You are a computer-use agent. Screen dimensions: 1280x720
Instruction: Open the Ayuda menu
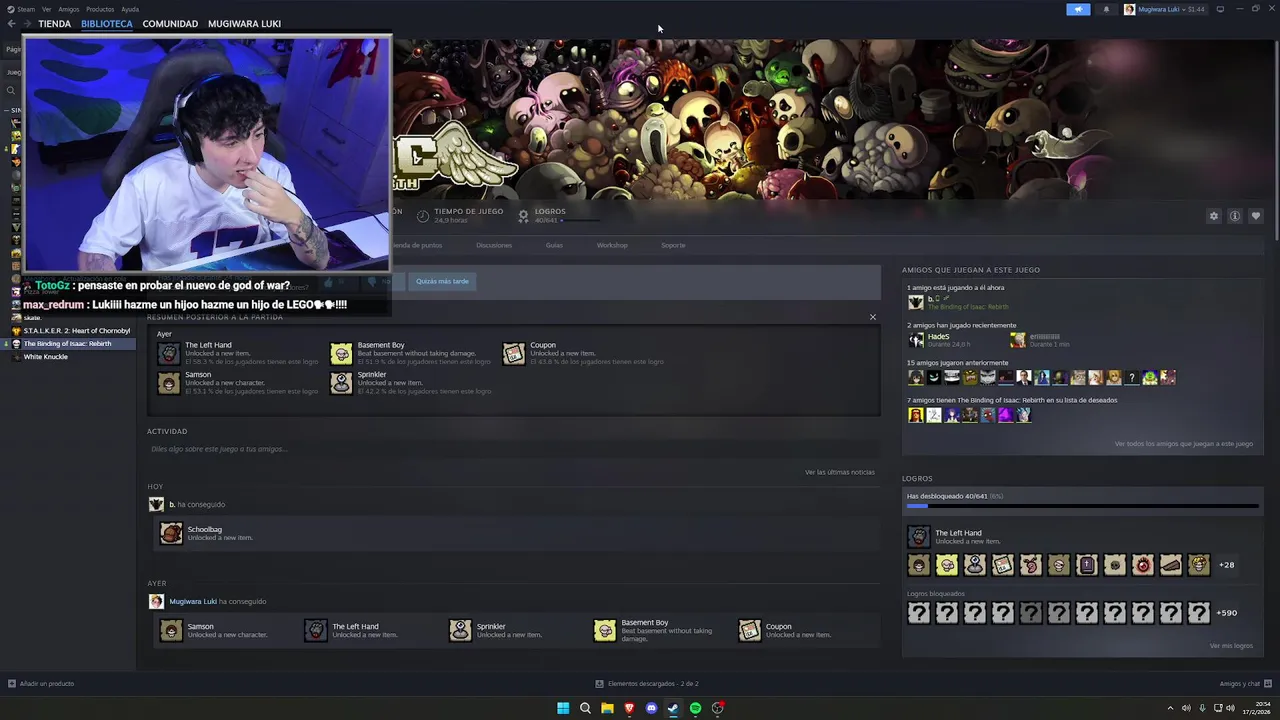pyautogui.click(x=130, y=9)
